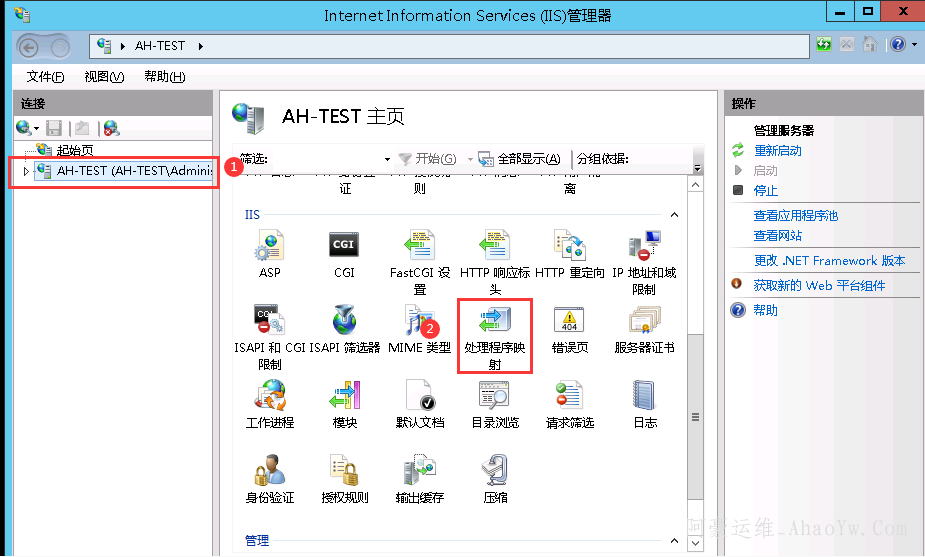Open the MIME 类型 icon
The width and height of the screenshot is (925, 557).
[419, 323]
